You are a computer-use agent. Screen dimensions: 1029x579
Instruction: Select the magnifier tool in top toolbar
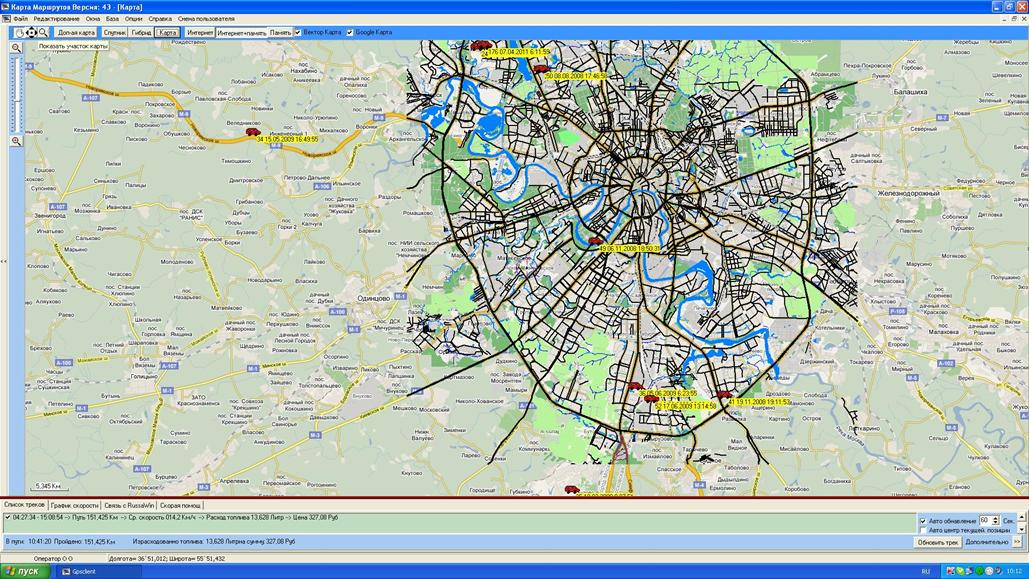[43, 32]
